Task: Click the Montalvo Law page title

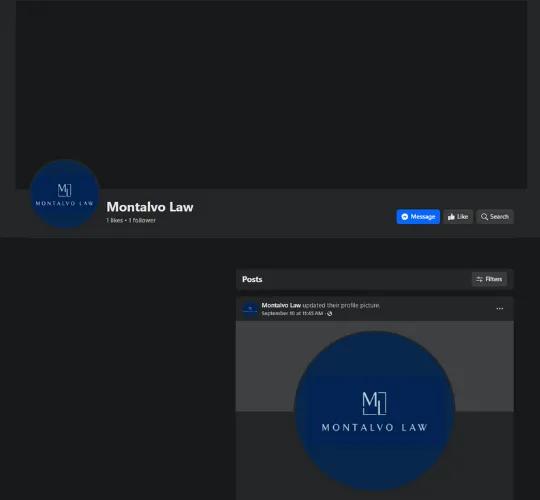Action: pos(150,207)
